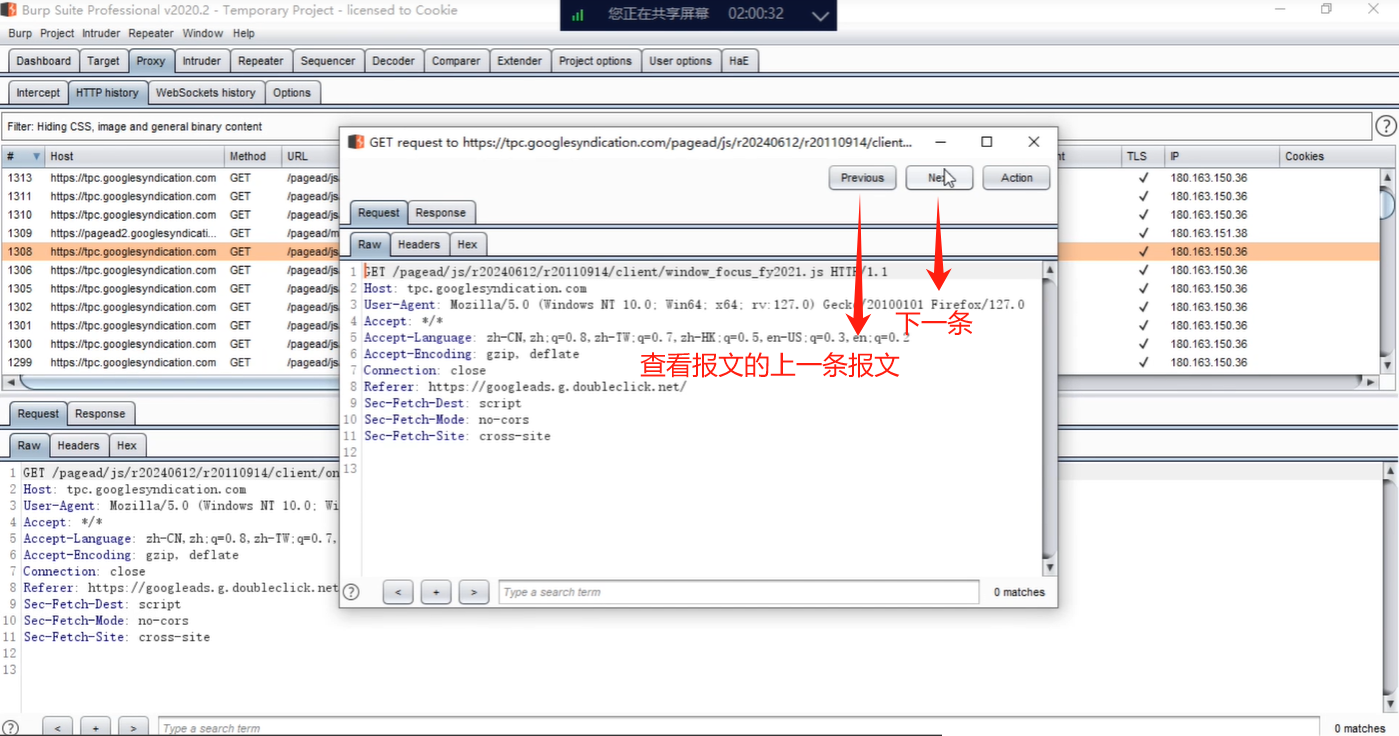This screenshot has height=736, width=1399.
Task: Switch to the Intercept sub-tab
Action: click(x=38, y=93)
